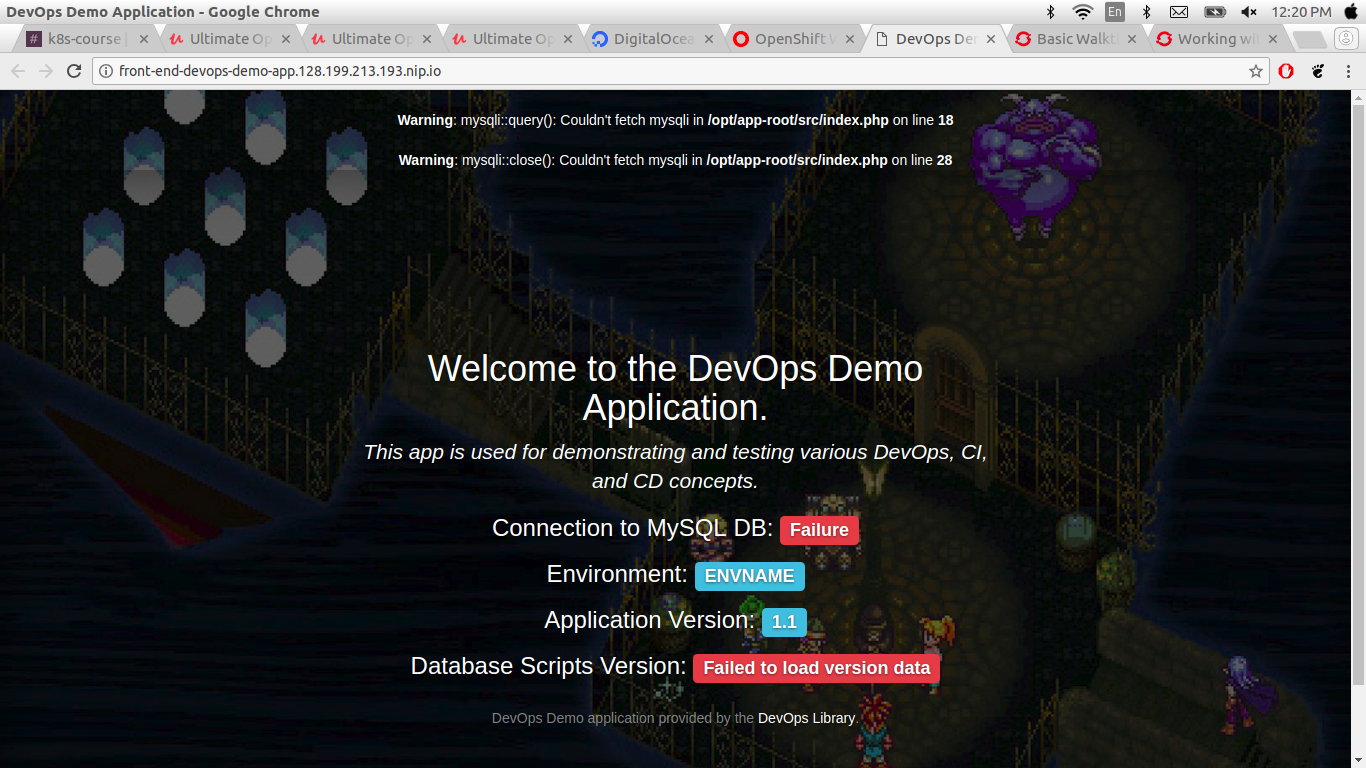This screenshot has height=768, width=1366.
Task: Click the ENVNAME environment badge
Action: [750, 576]
